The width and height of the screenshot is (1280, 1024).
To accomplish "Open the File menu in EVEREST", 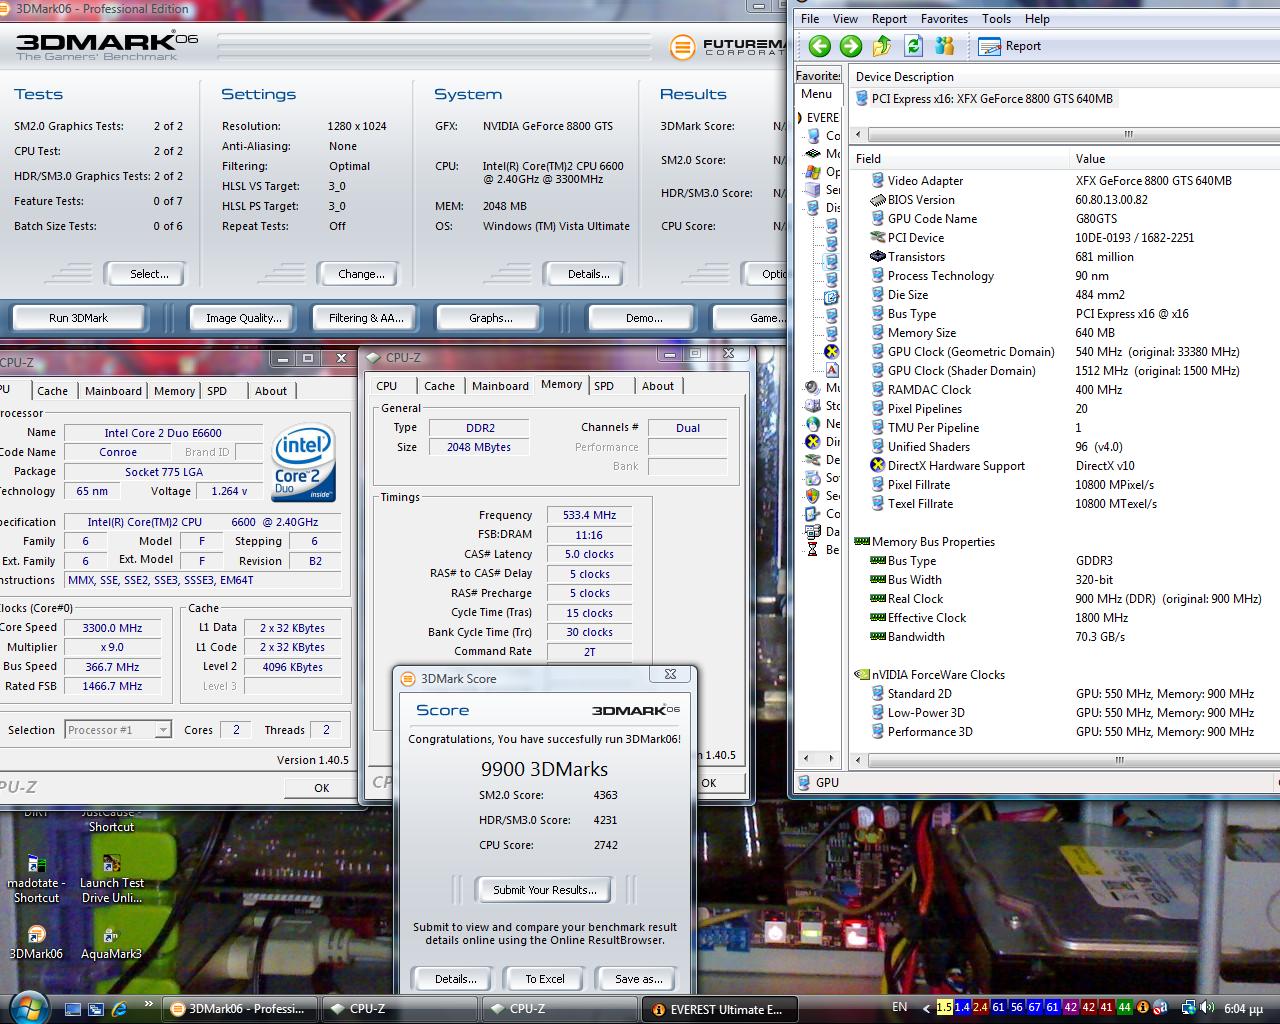I will point(810,19).
